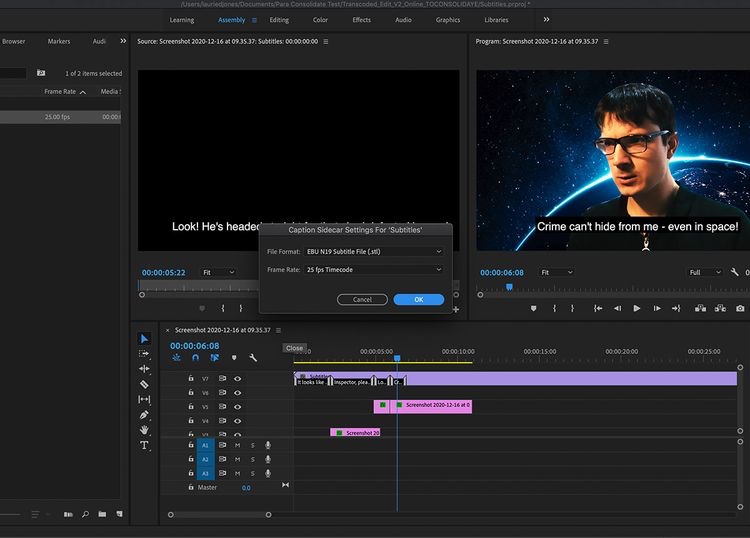The image size is (750, 538).
Task: Mute audio track A1
Action: [237, 445]
